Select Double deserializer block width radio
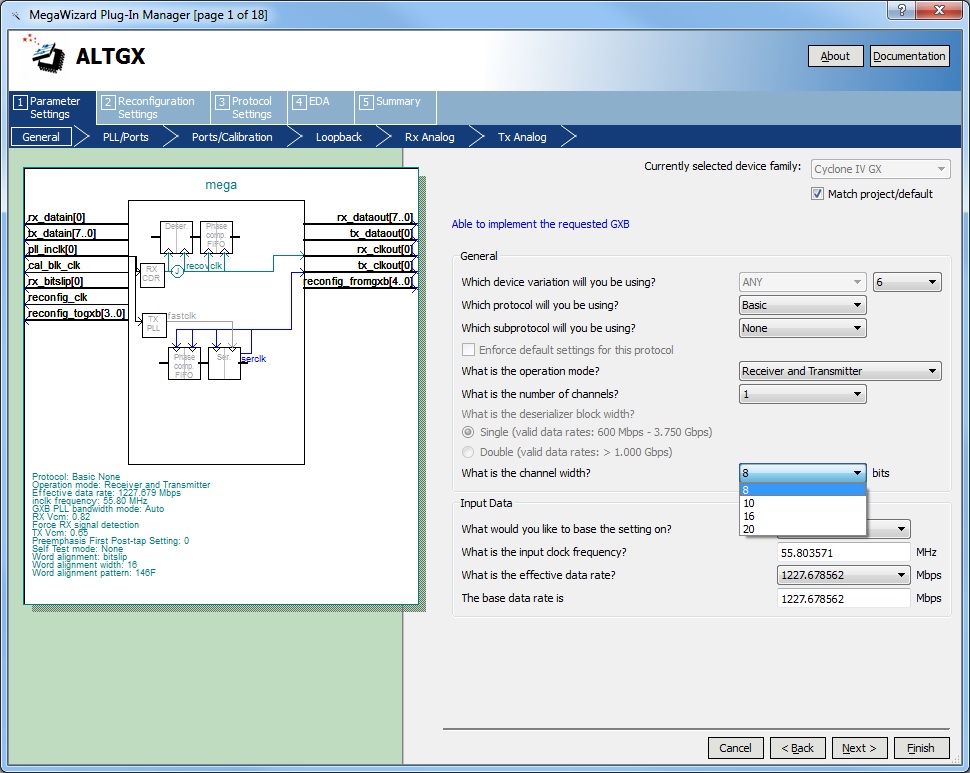This screenshot has height=773, width=970. coord(468,452)
